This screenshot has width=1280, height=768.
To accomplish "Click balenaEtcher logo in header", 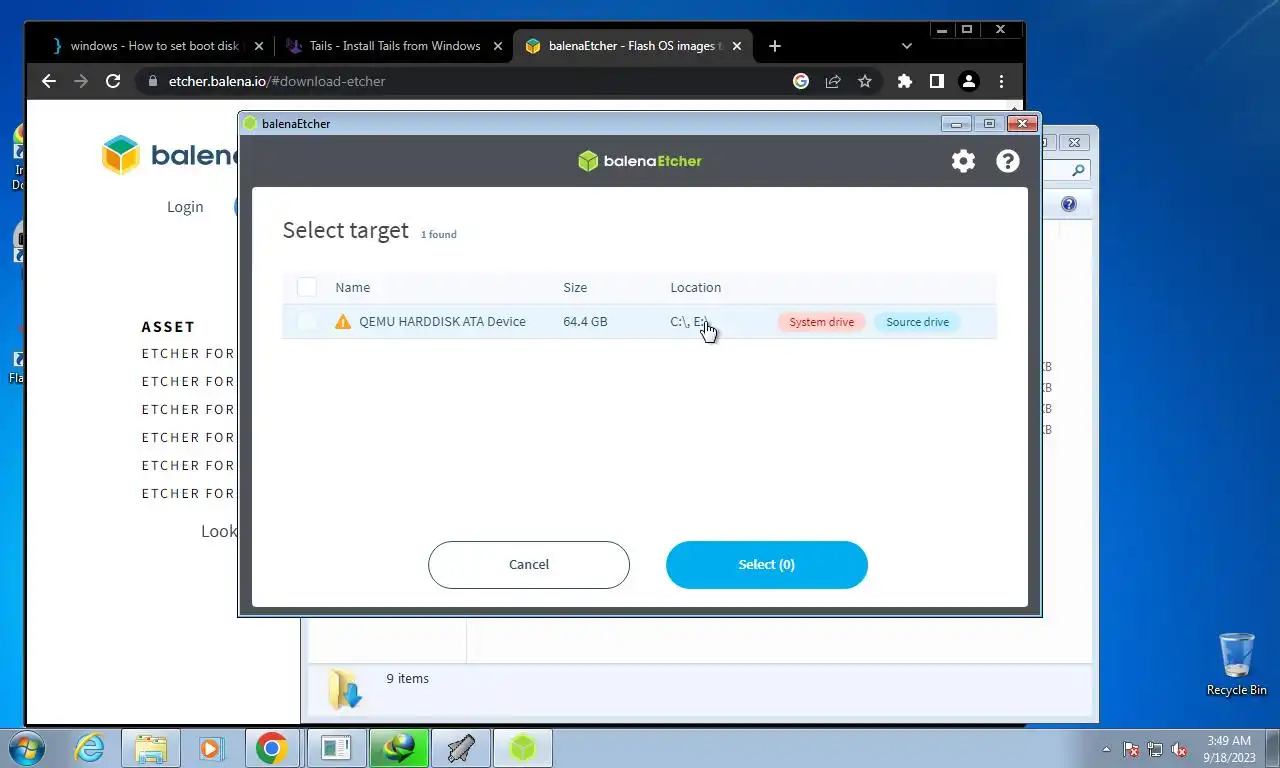I will pos(640,161).
